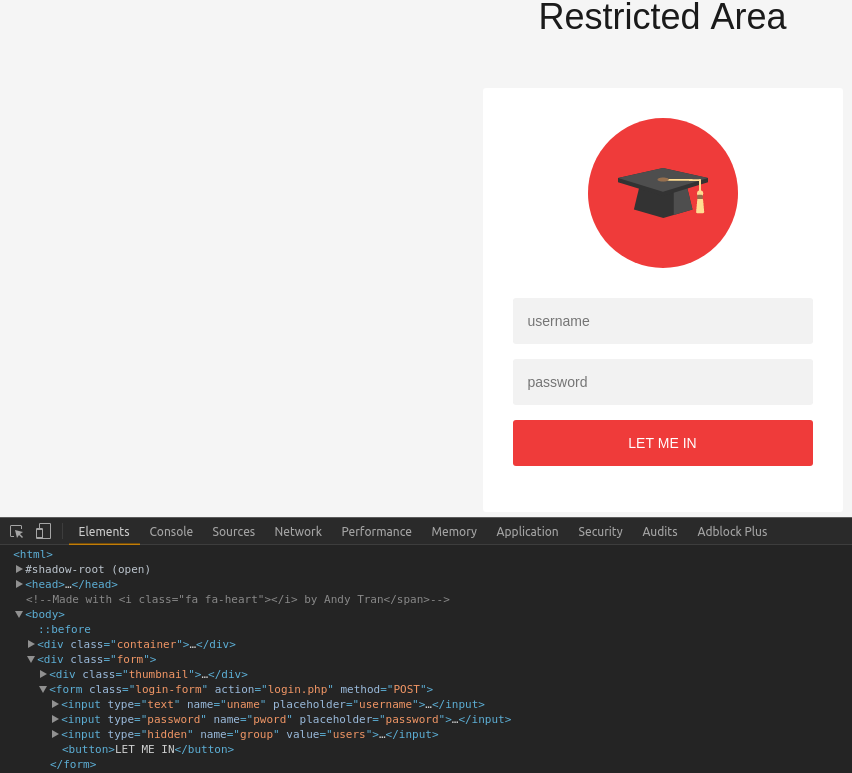This screenshot has height=773, width=852.
Task: Select the ::before pseudo-element line
Action: tap(65, 629)
